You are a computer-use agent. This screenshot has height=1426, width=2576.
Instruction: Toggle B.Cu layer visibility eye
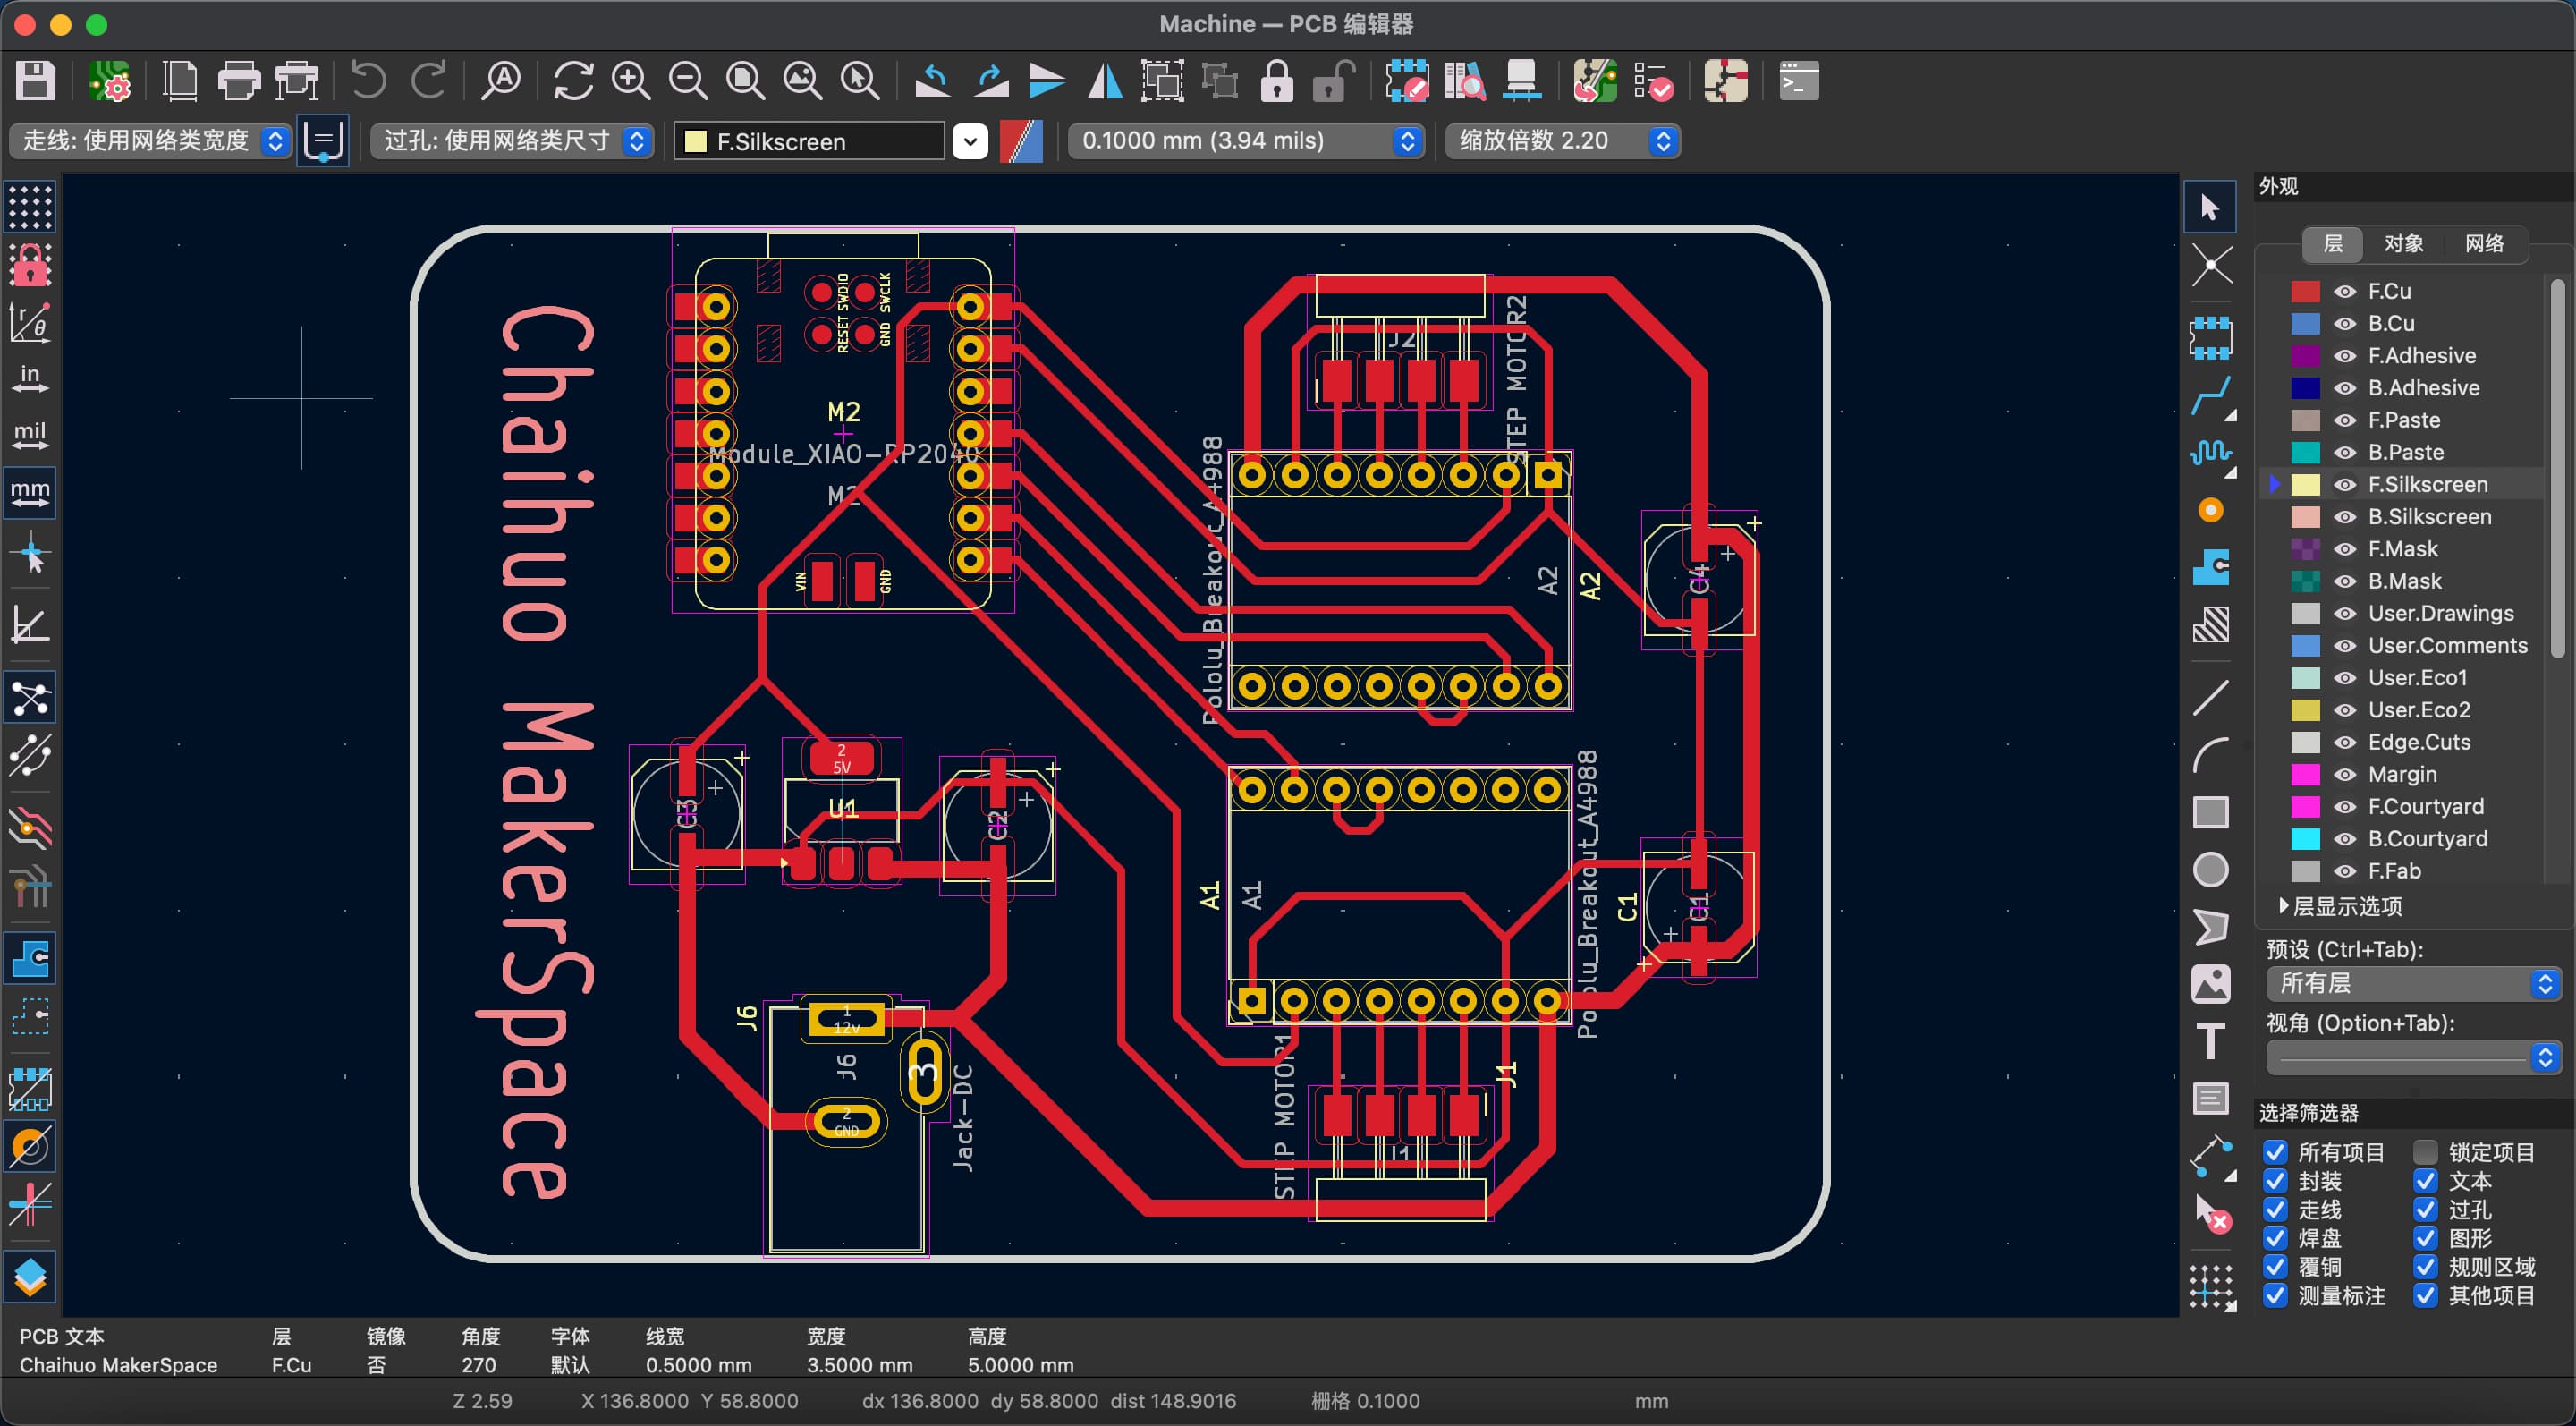(x=2345, y=324)
